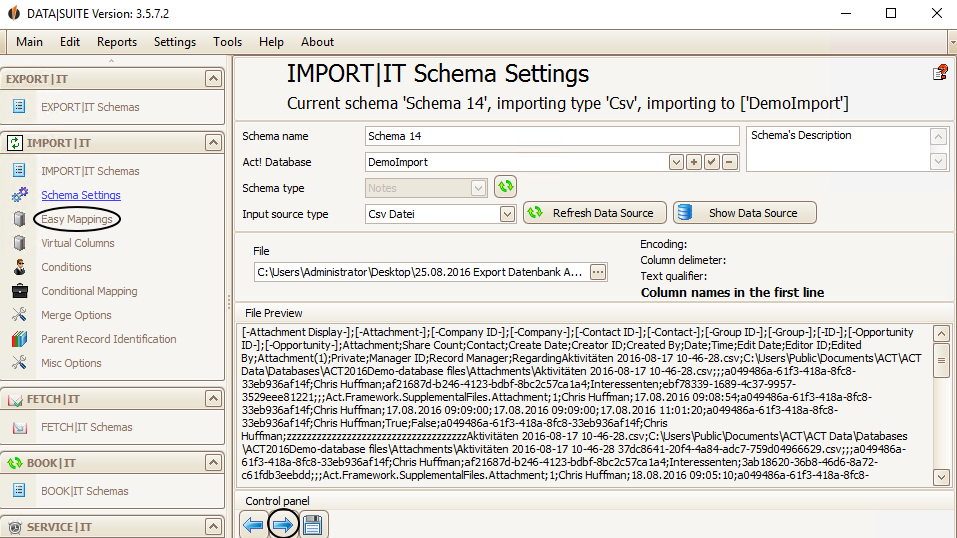Open the Act! Database dropdown

pyautogui.click(x=676, y=162)
